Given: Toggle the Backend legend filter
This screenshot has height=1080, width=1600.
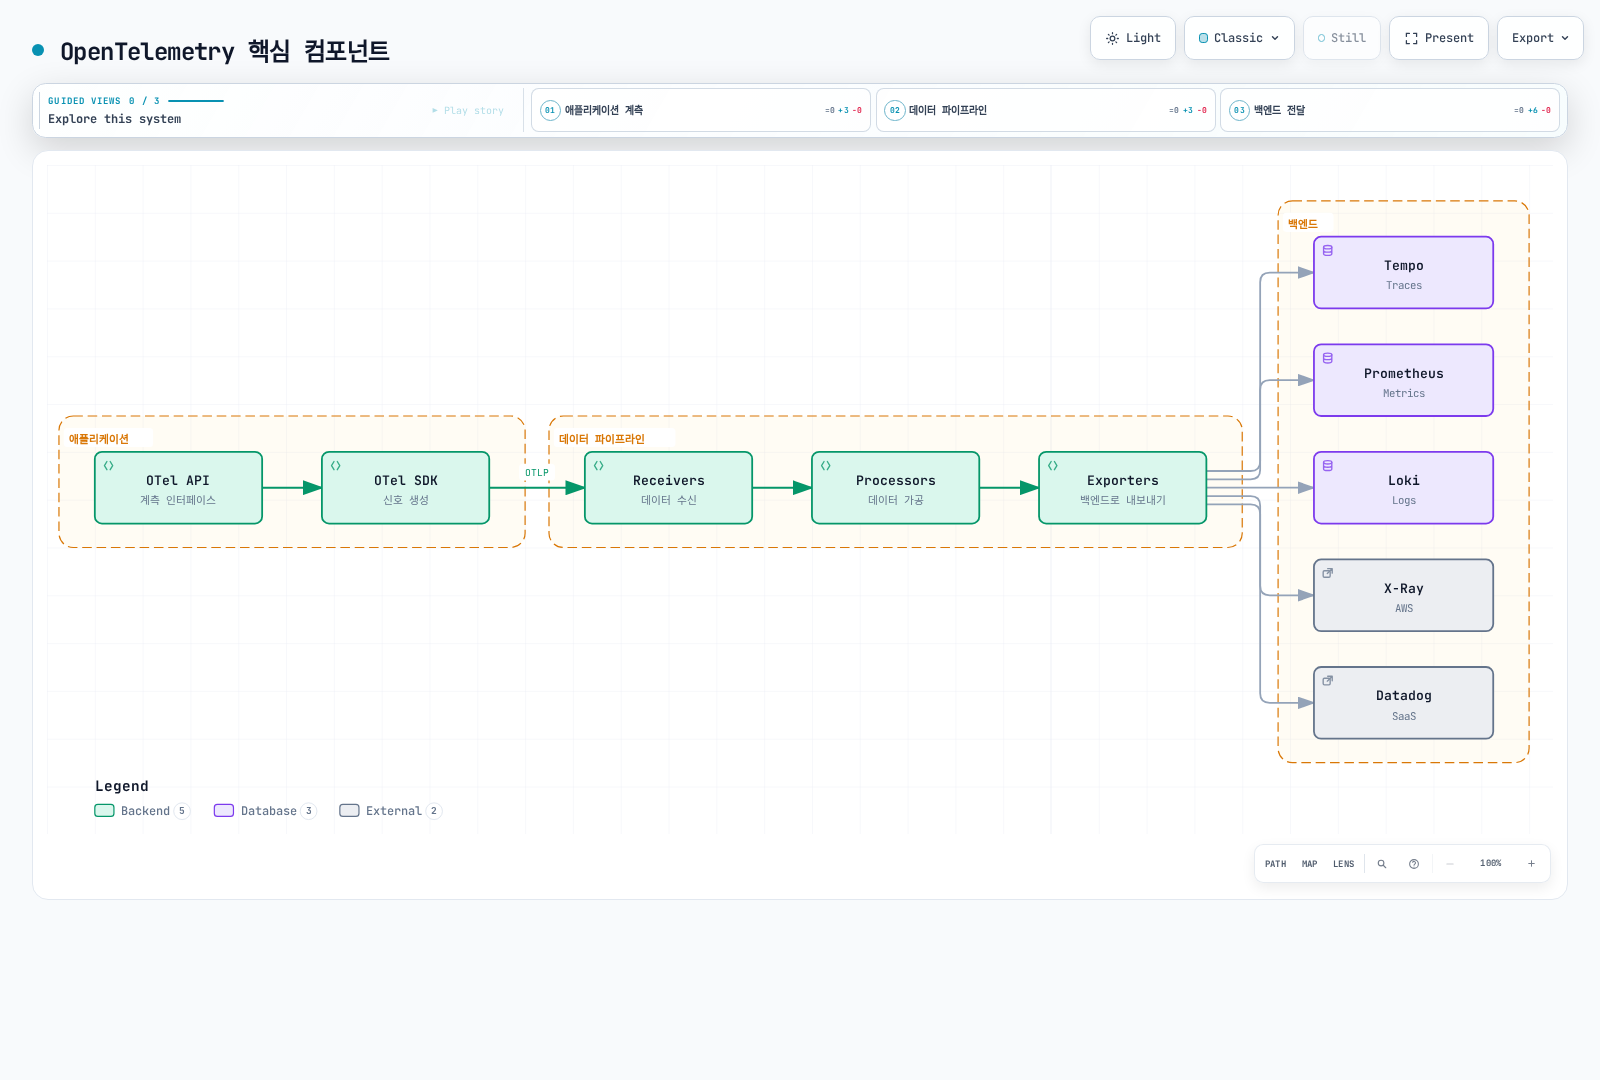Looking at the screenshot, I should click(142, 811).
